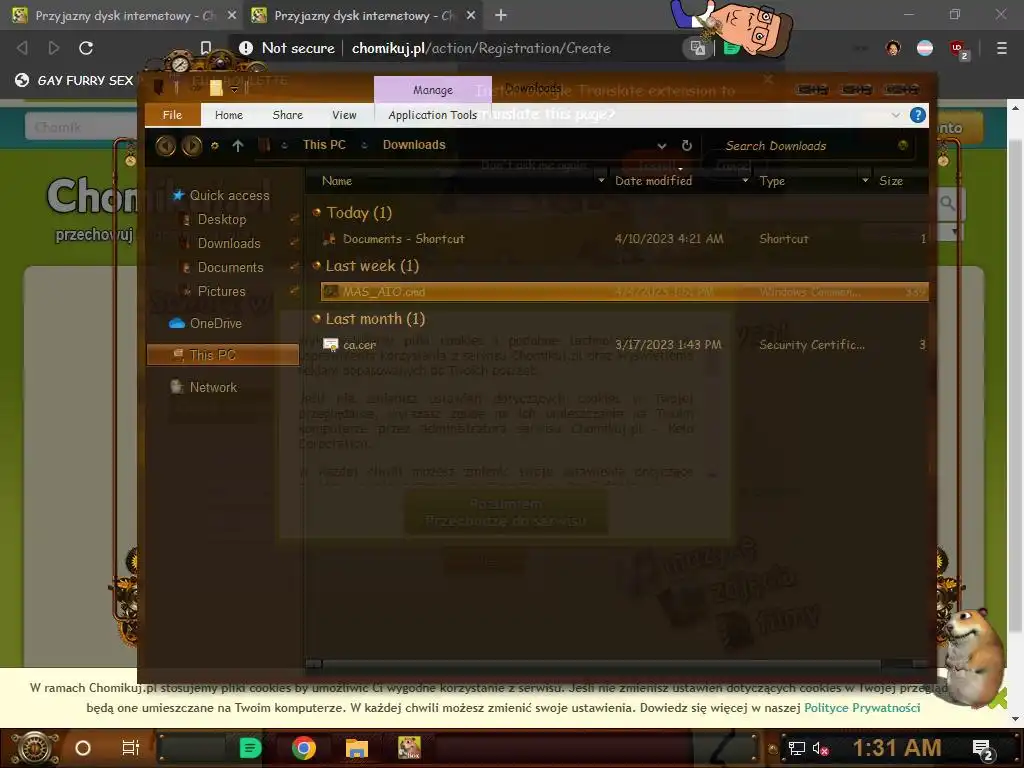Open the Type column filter dropdown

pyautogui.click(x=865, y=180)
